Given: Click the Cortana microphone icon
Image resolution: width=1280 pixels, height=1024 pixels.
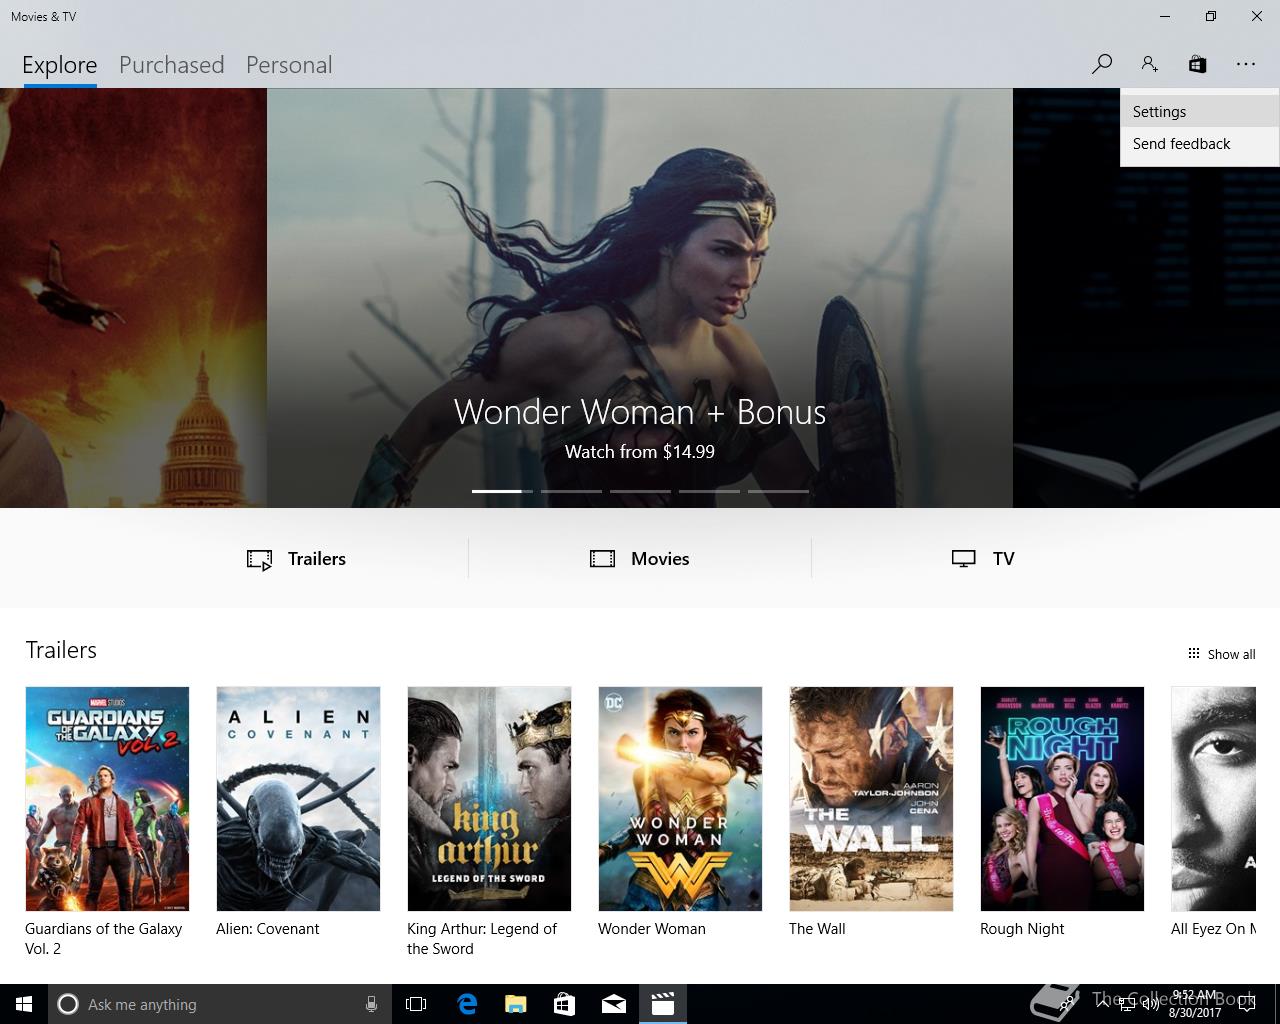Looking at the screenshot, I should tap(371, 1004).
